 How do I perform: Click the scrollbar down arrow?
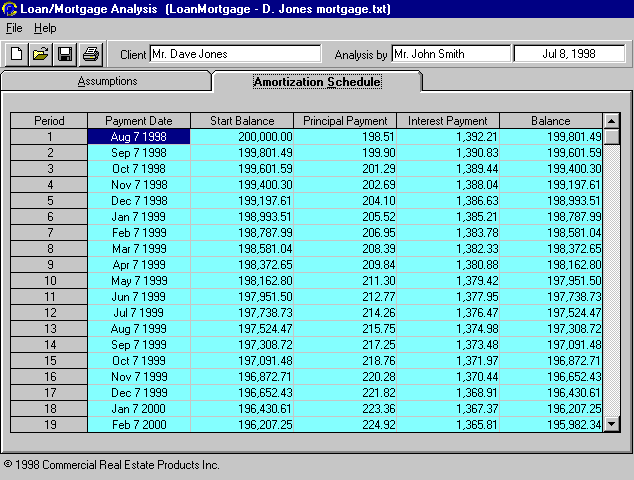coord(611,424)
